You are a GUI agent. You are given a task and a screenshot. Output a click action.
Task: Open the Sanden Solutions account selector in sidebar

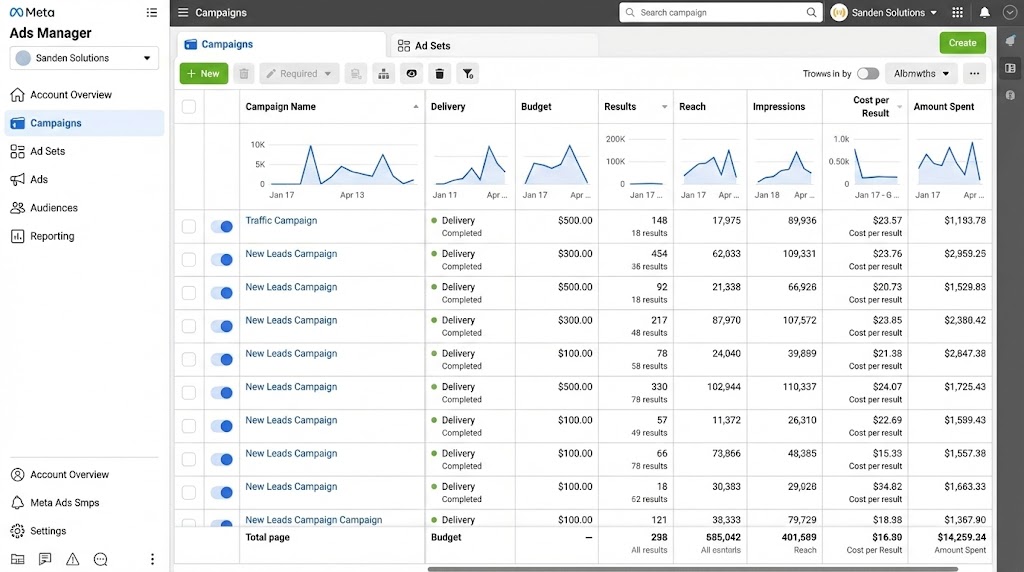[x=84, y=58]
